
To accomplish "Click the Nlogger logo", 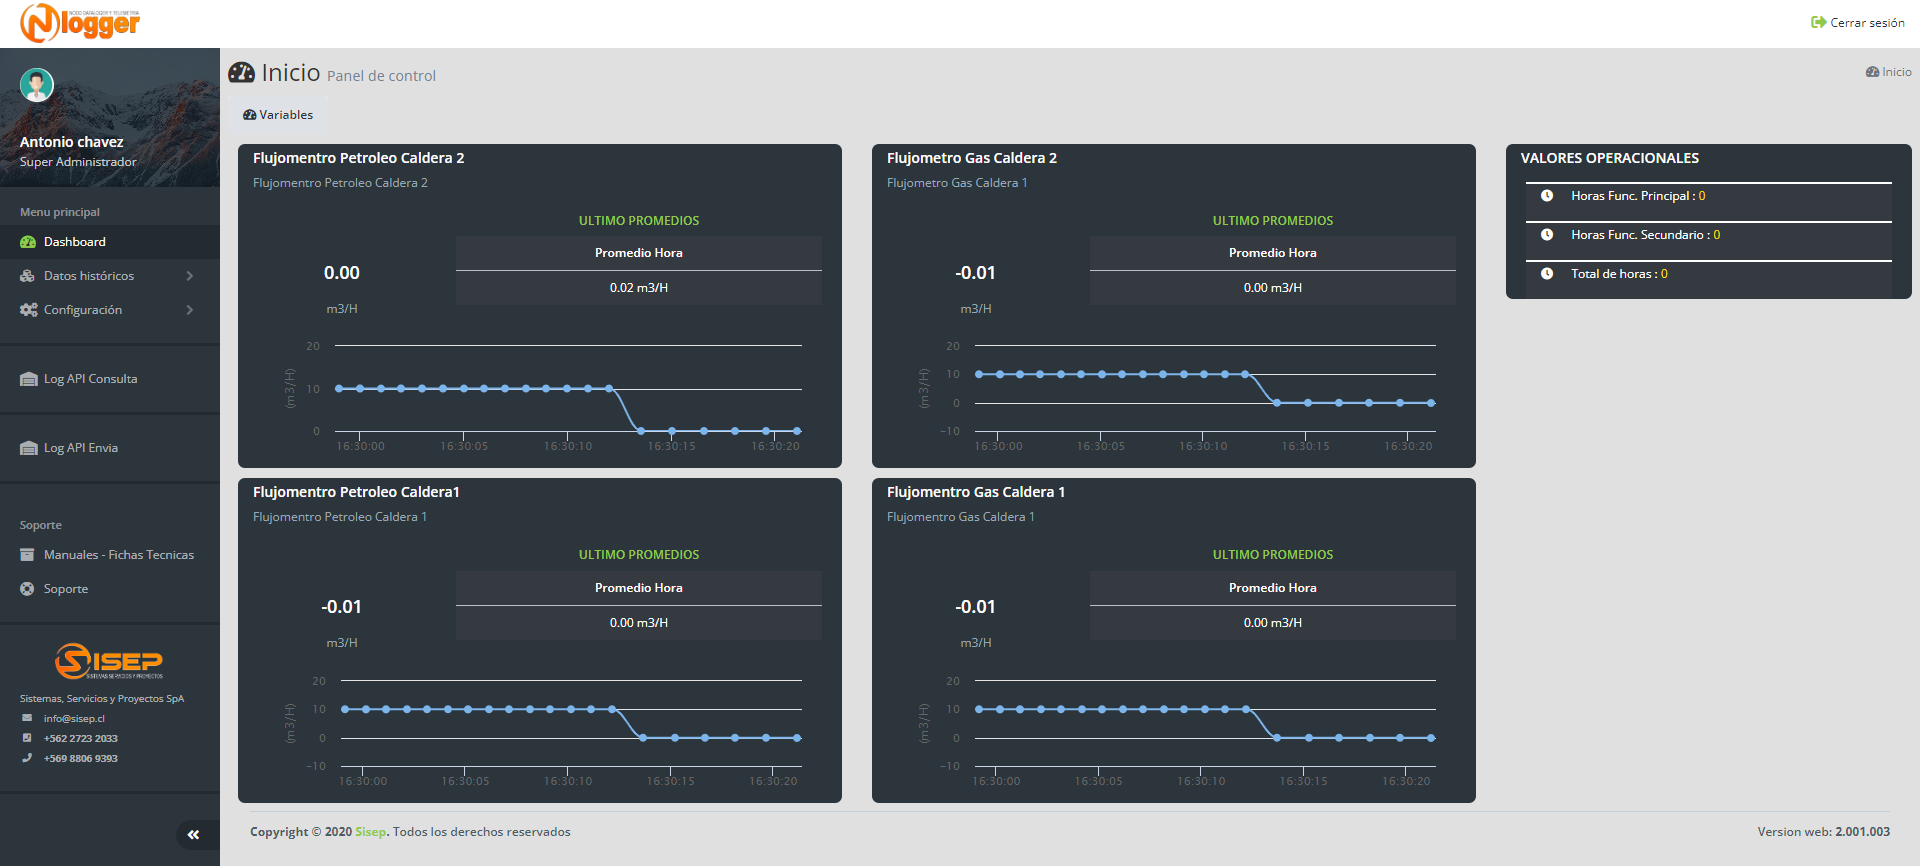I will [80, 22].
